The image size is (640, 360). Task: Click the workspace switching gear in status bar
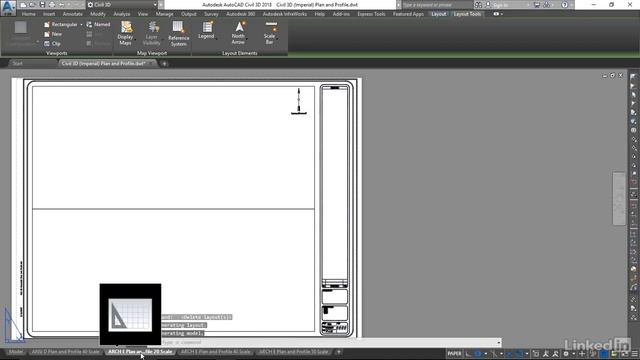(566, 354)
